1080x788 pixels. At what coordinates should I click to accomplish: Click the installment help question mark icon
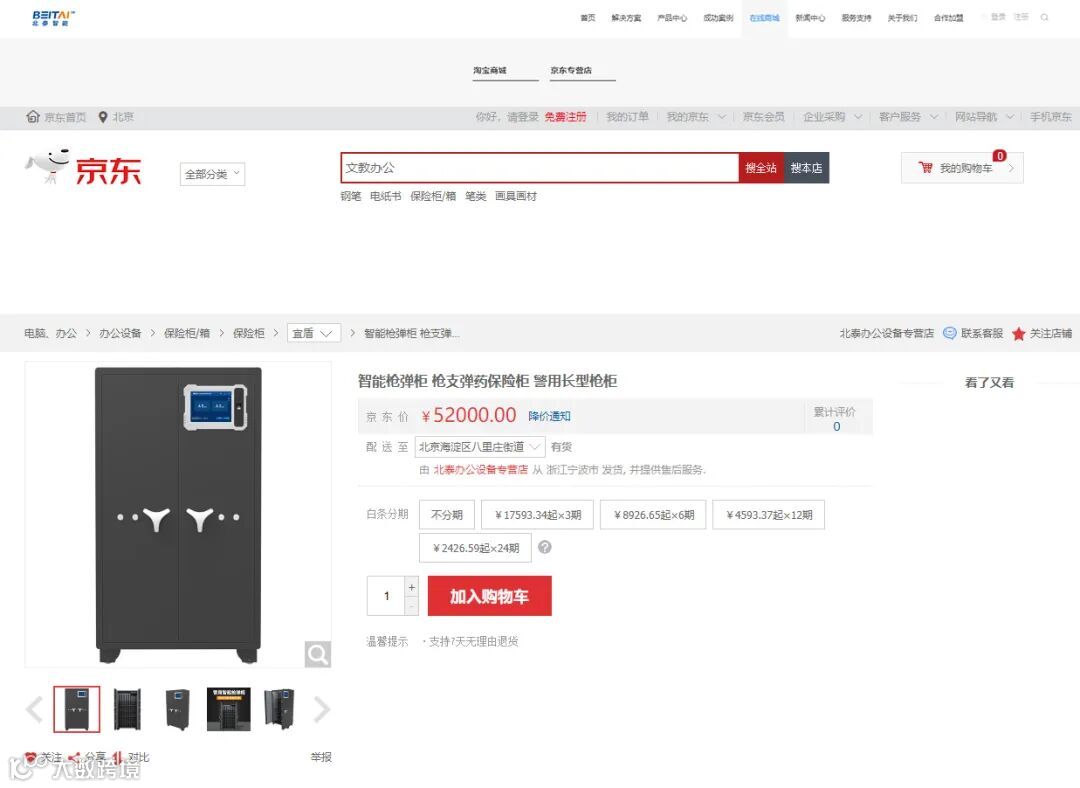click(x=544, y=547)
